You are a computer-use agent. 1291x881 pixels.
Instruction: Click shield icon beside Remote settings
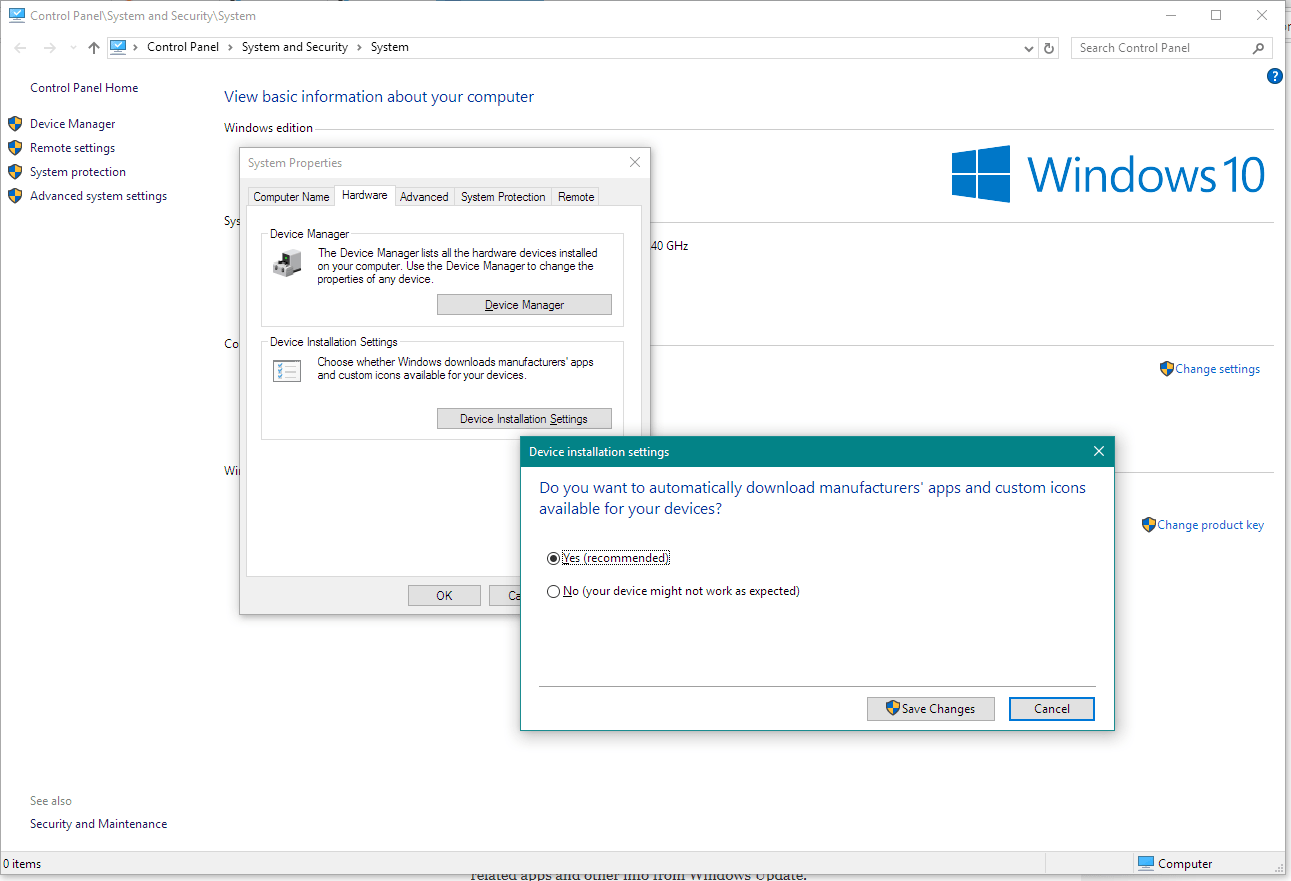[x=15, y=148]
